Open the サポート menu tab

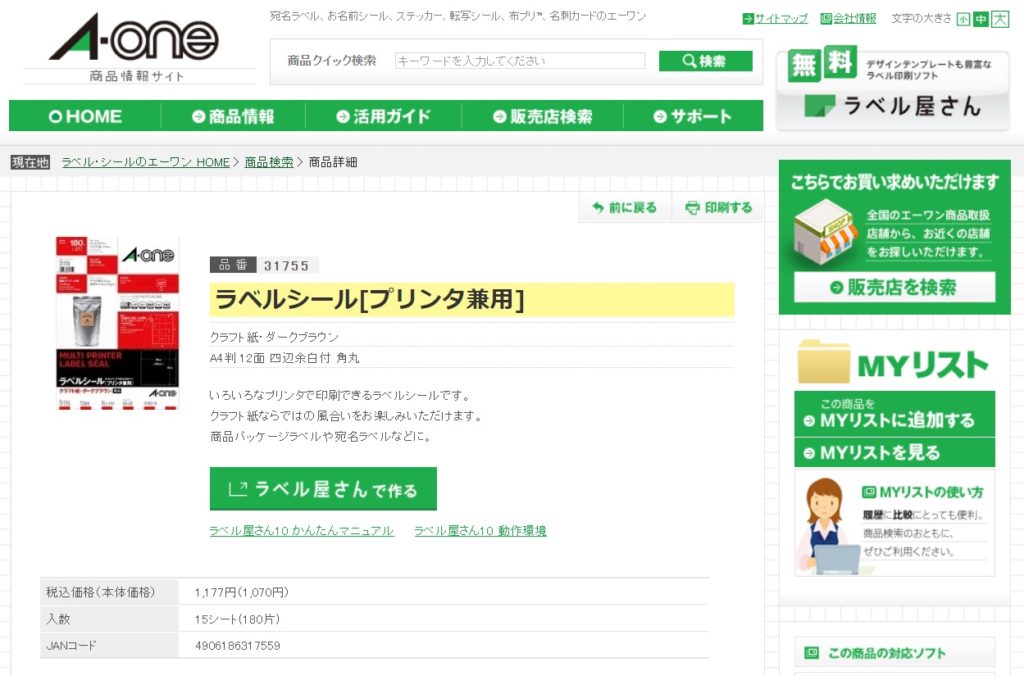[693, 116]
